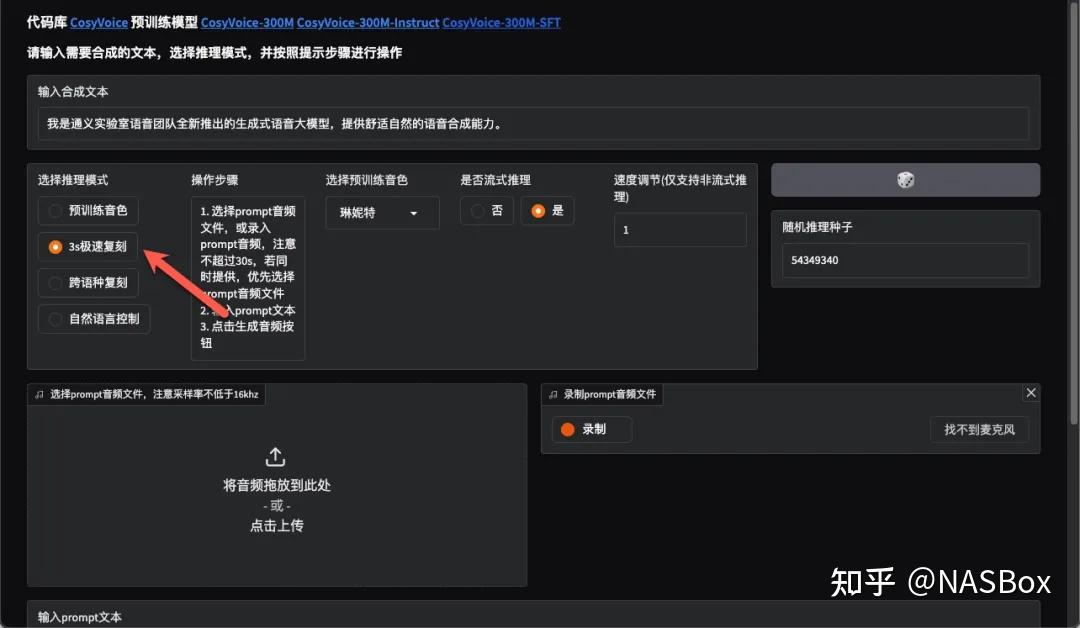The width and height of the screenshot is (1080, 628).
Task: Open the CosyVoice-300M model link
Action: 245,22
